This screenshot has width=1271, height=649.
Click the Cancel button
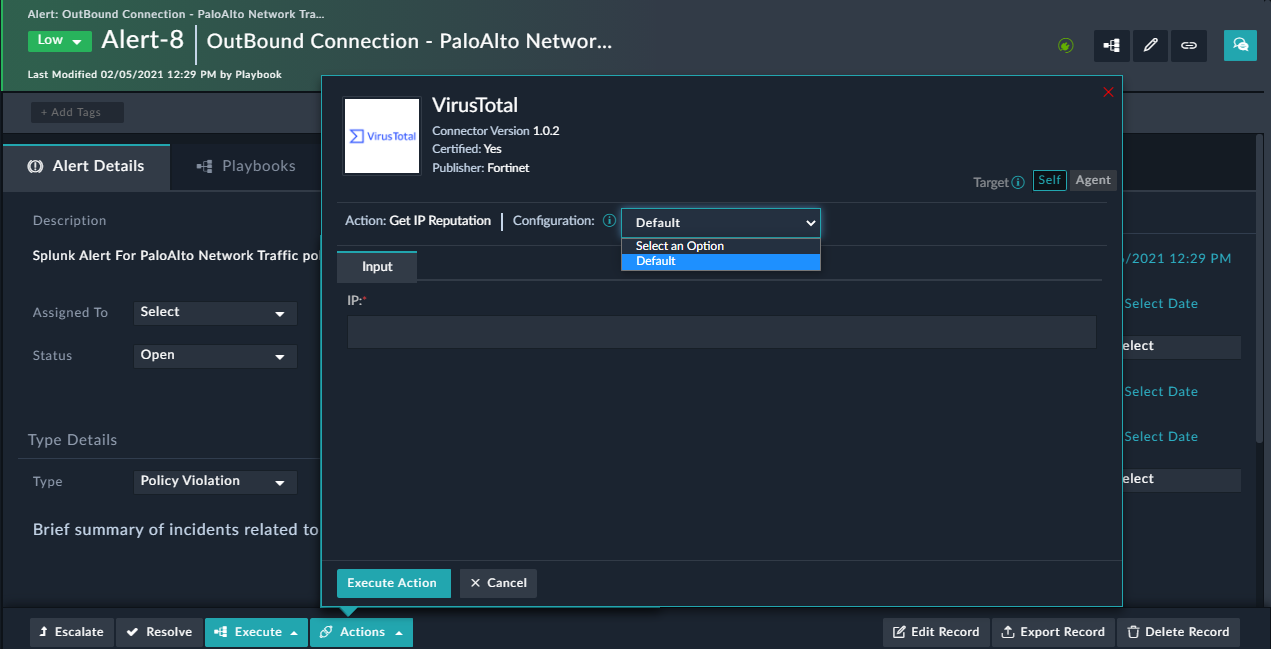497,583
